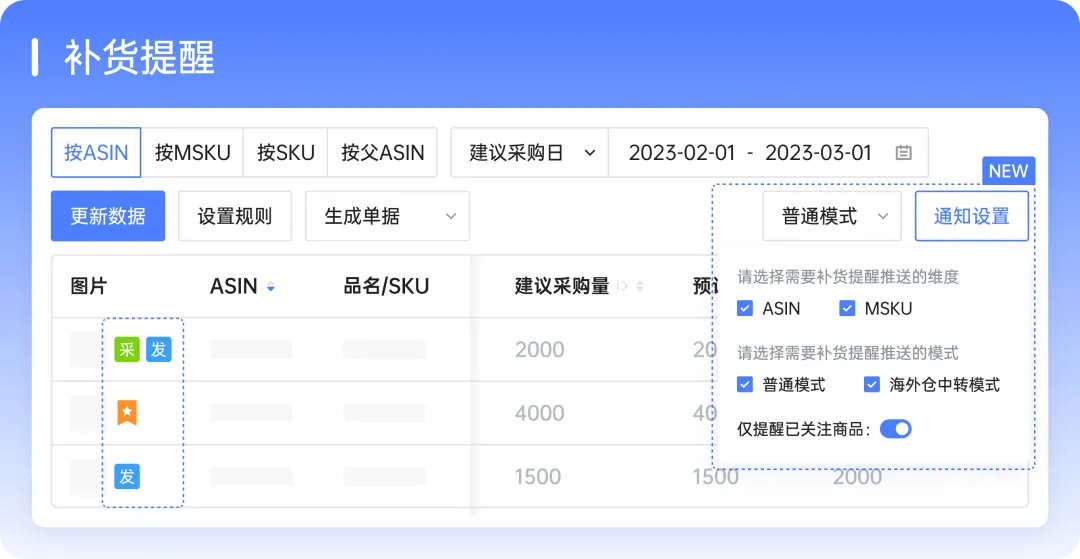Click the end date 2023-03-01 field
Screen dimensions: 1080x559
pos(818,153)
